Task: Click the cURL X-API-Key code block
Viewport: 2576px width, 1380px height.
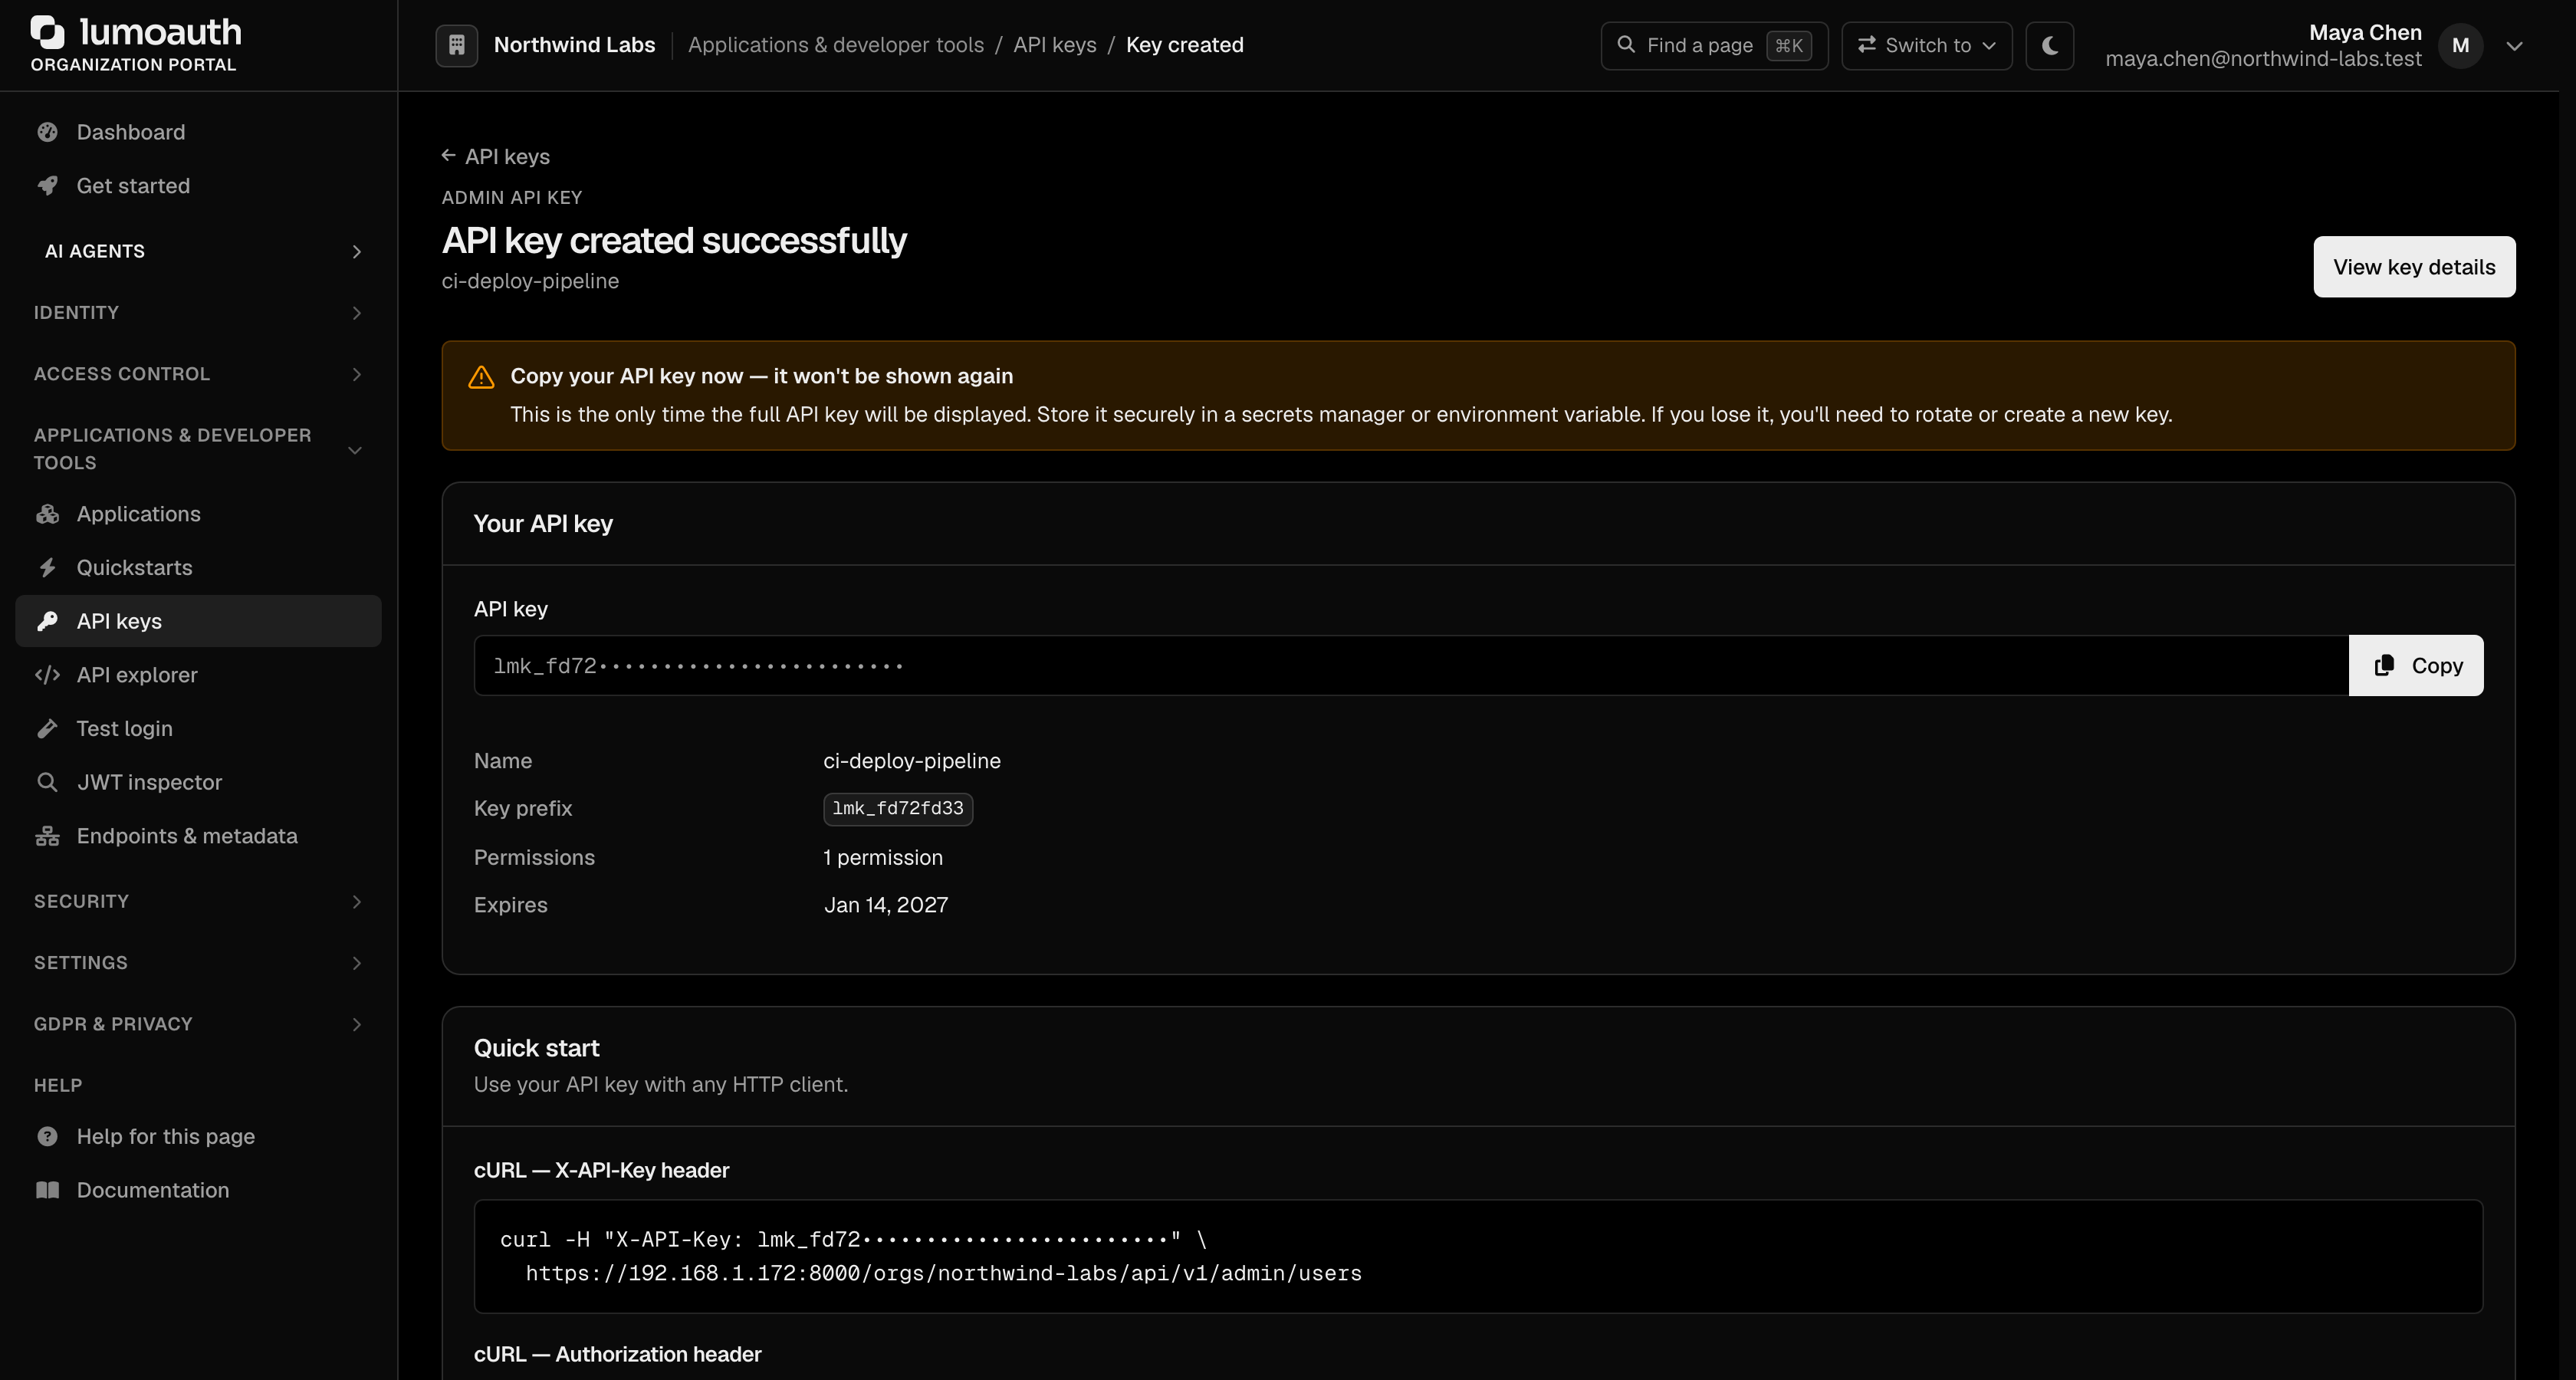Action: [1478, 1256]
